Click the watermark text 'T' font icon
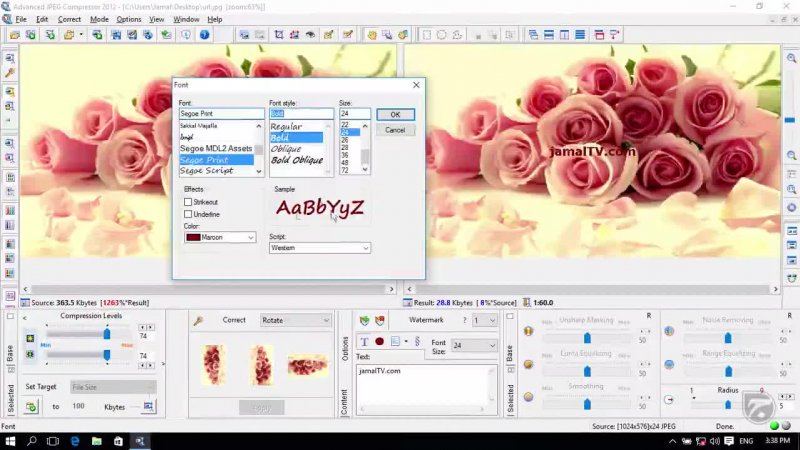 coord(364,342)
